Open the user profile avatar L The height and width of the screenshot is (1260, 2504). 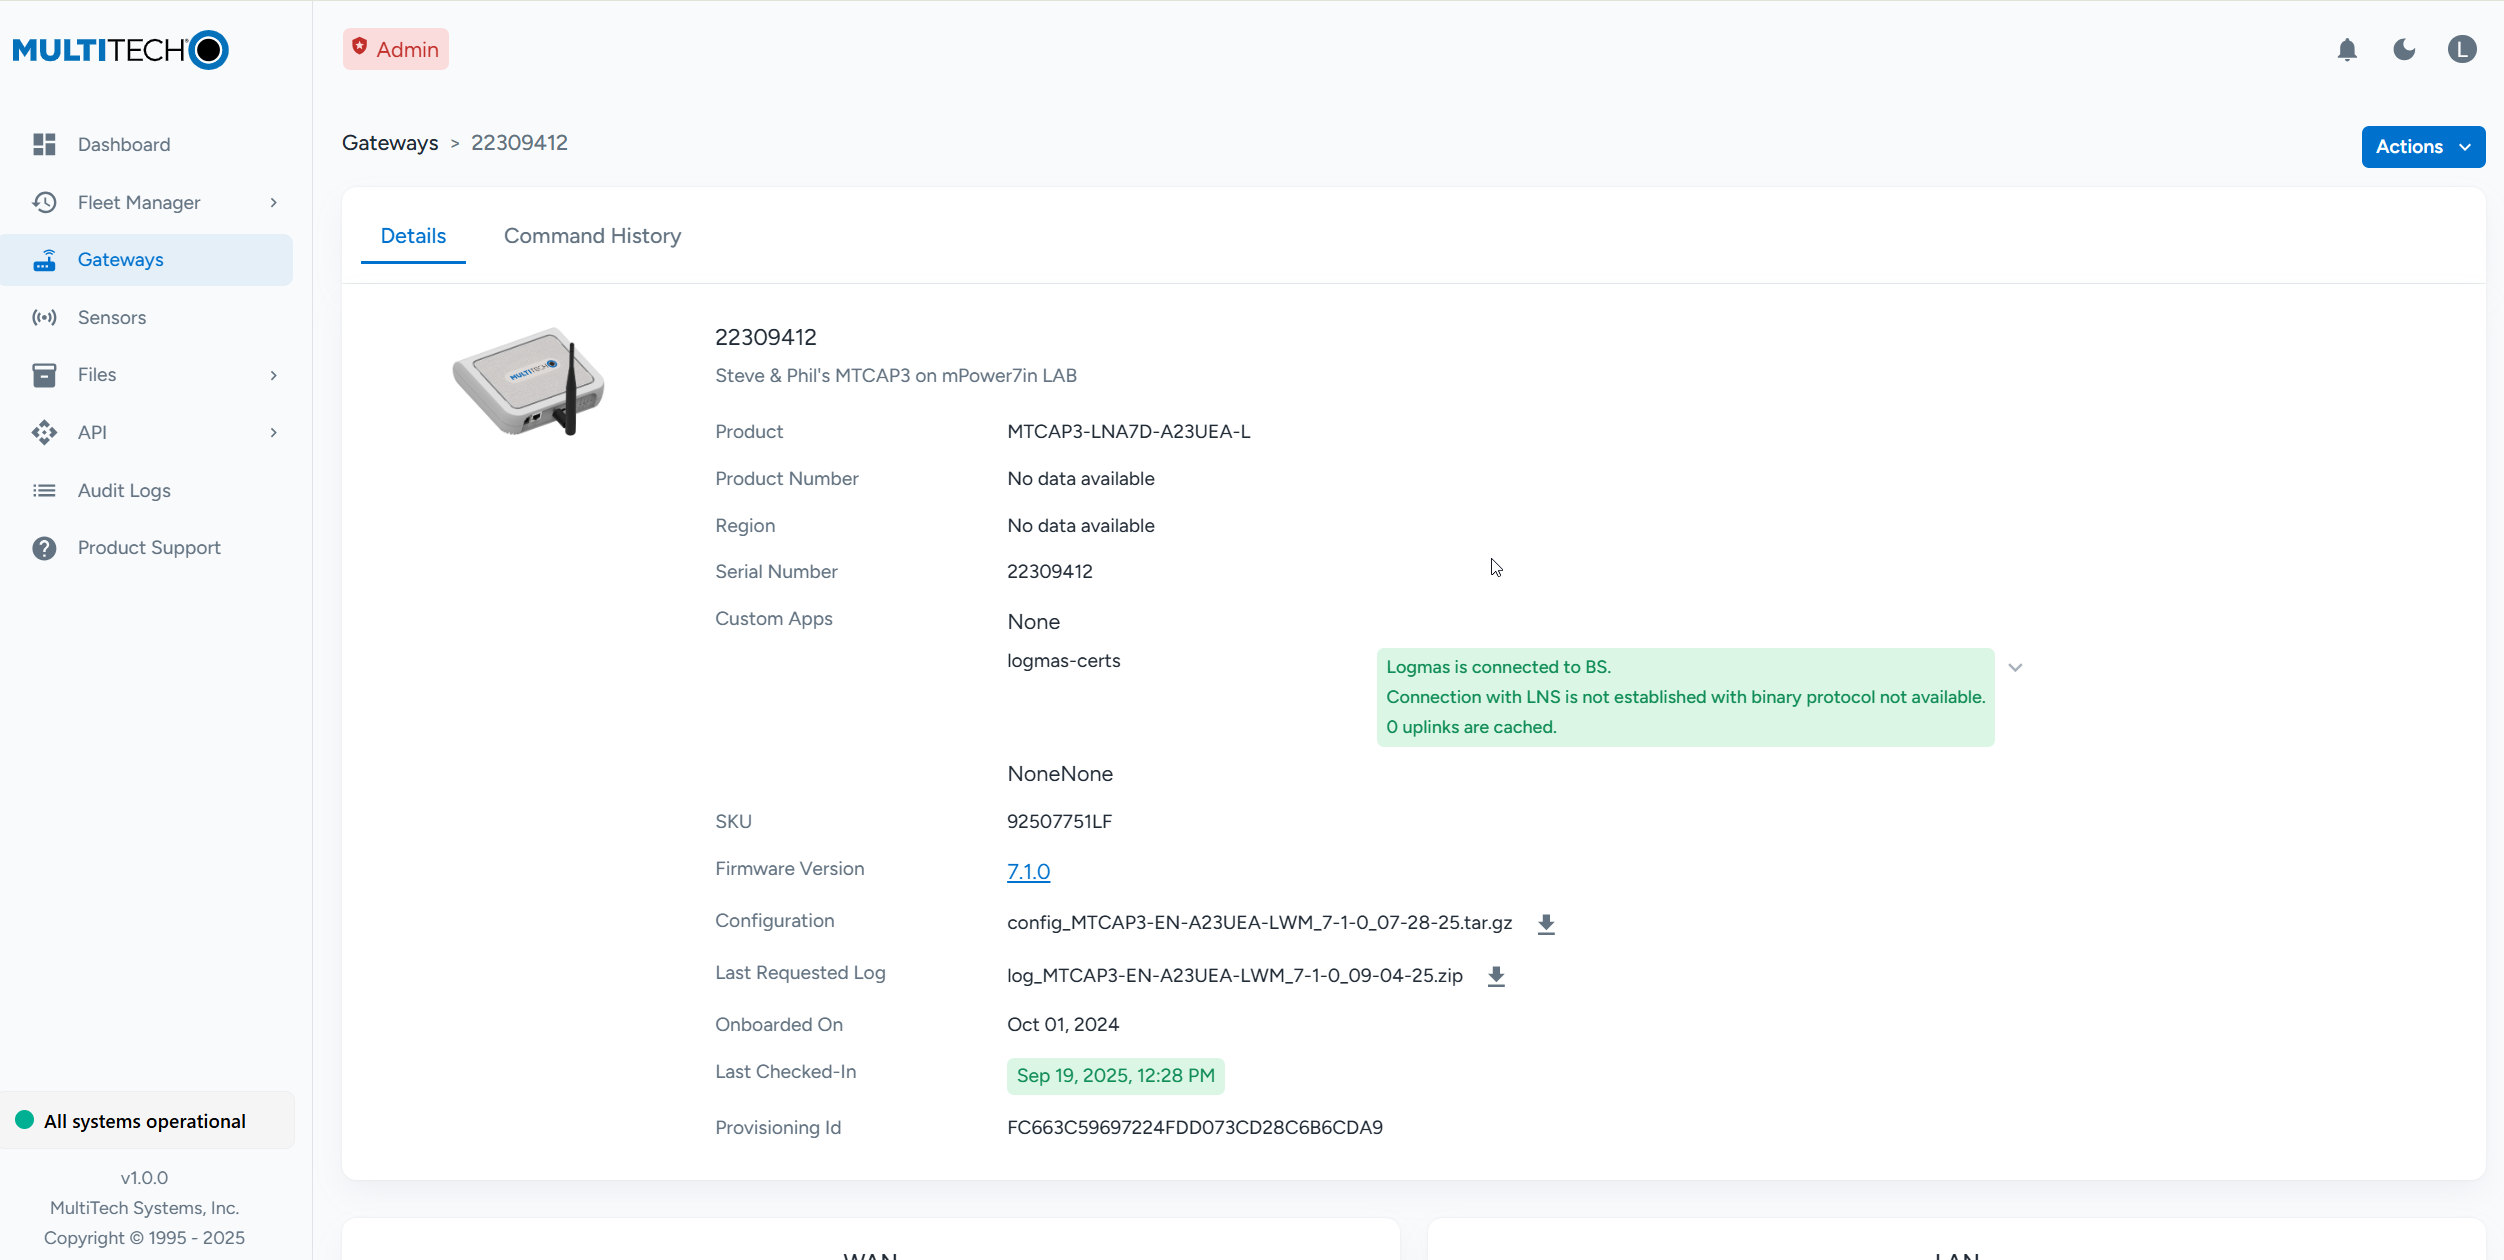click(2462, 49)
